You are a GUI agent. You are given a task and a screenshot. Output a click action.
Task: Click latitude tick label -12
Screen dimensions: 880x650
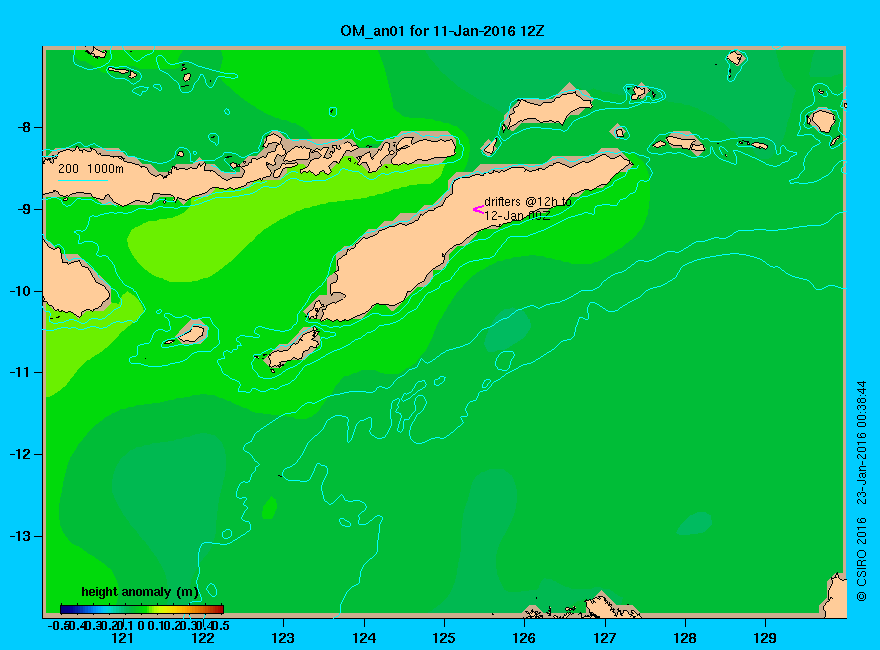[x=20, y=454]
